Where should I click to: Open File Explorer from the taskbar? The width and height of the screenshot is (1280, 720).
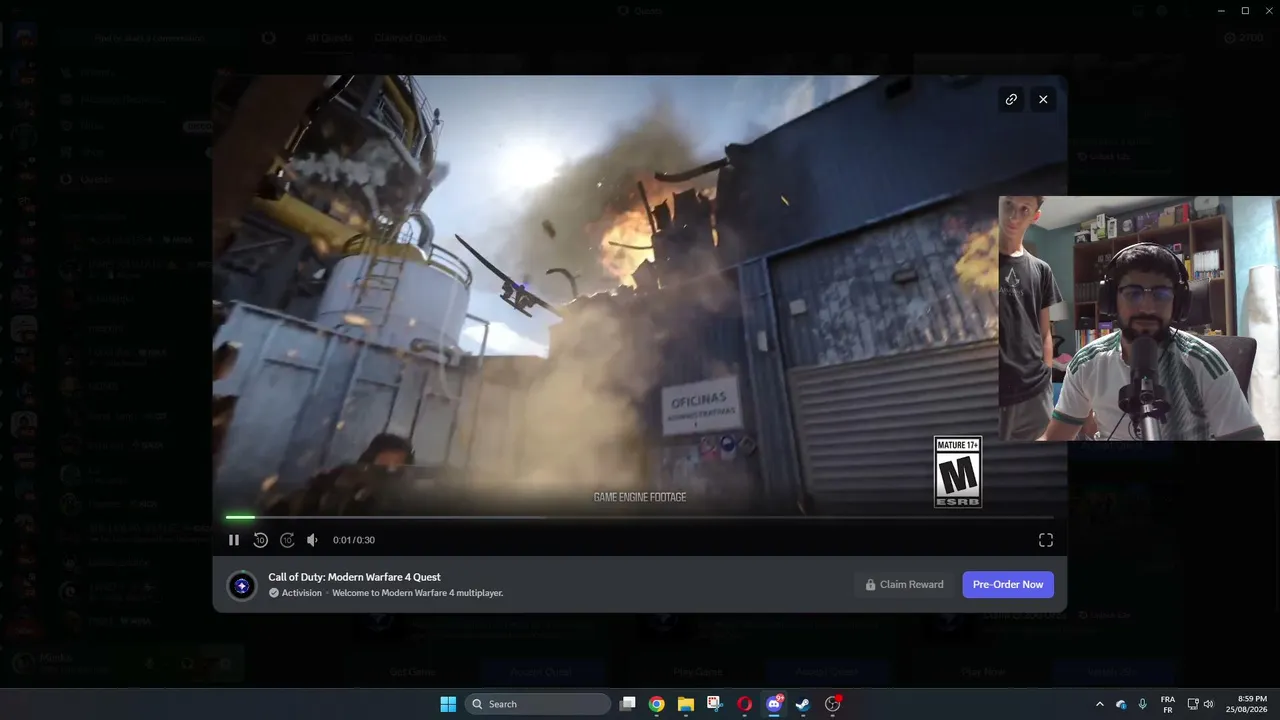[685, 704]
